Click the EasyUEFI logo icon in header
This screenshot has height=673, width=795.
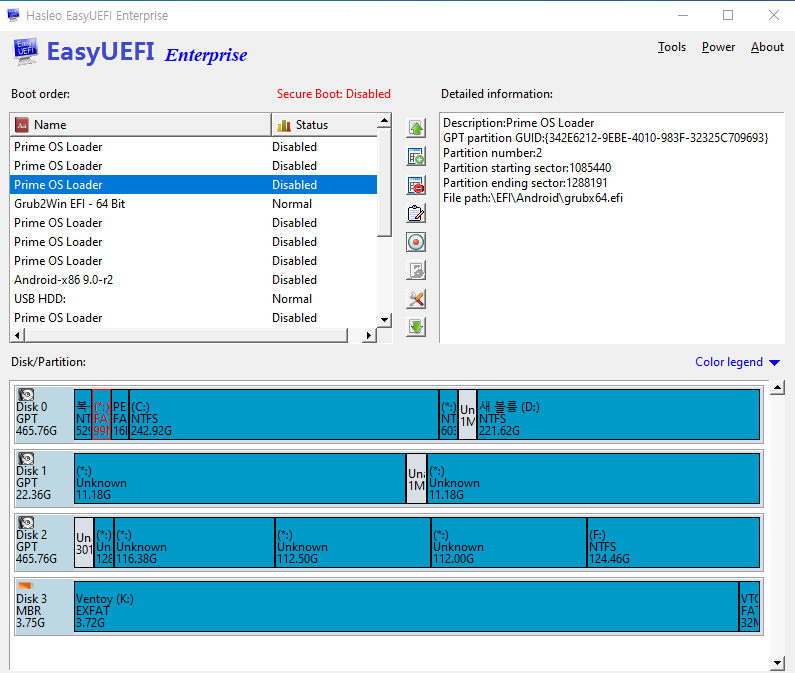(x=25, y=51)
